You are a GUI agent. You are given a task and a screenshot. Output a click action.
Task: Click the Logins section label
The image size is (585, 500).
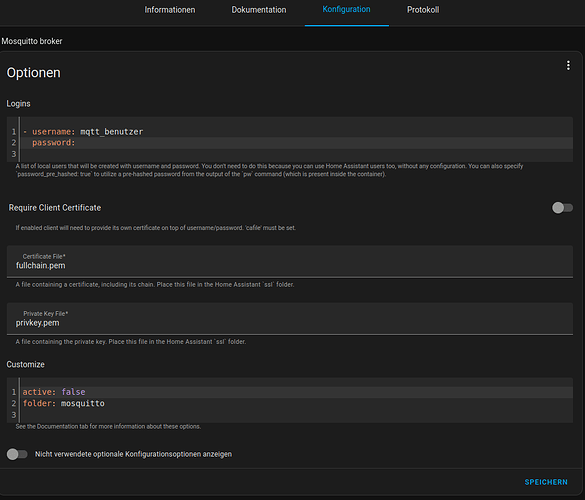pos(18,104)
